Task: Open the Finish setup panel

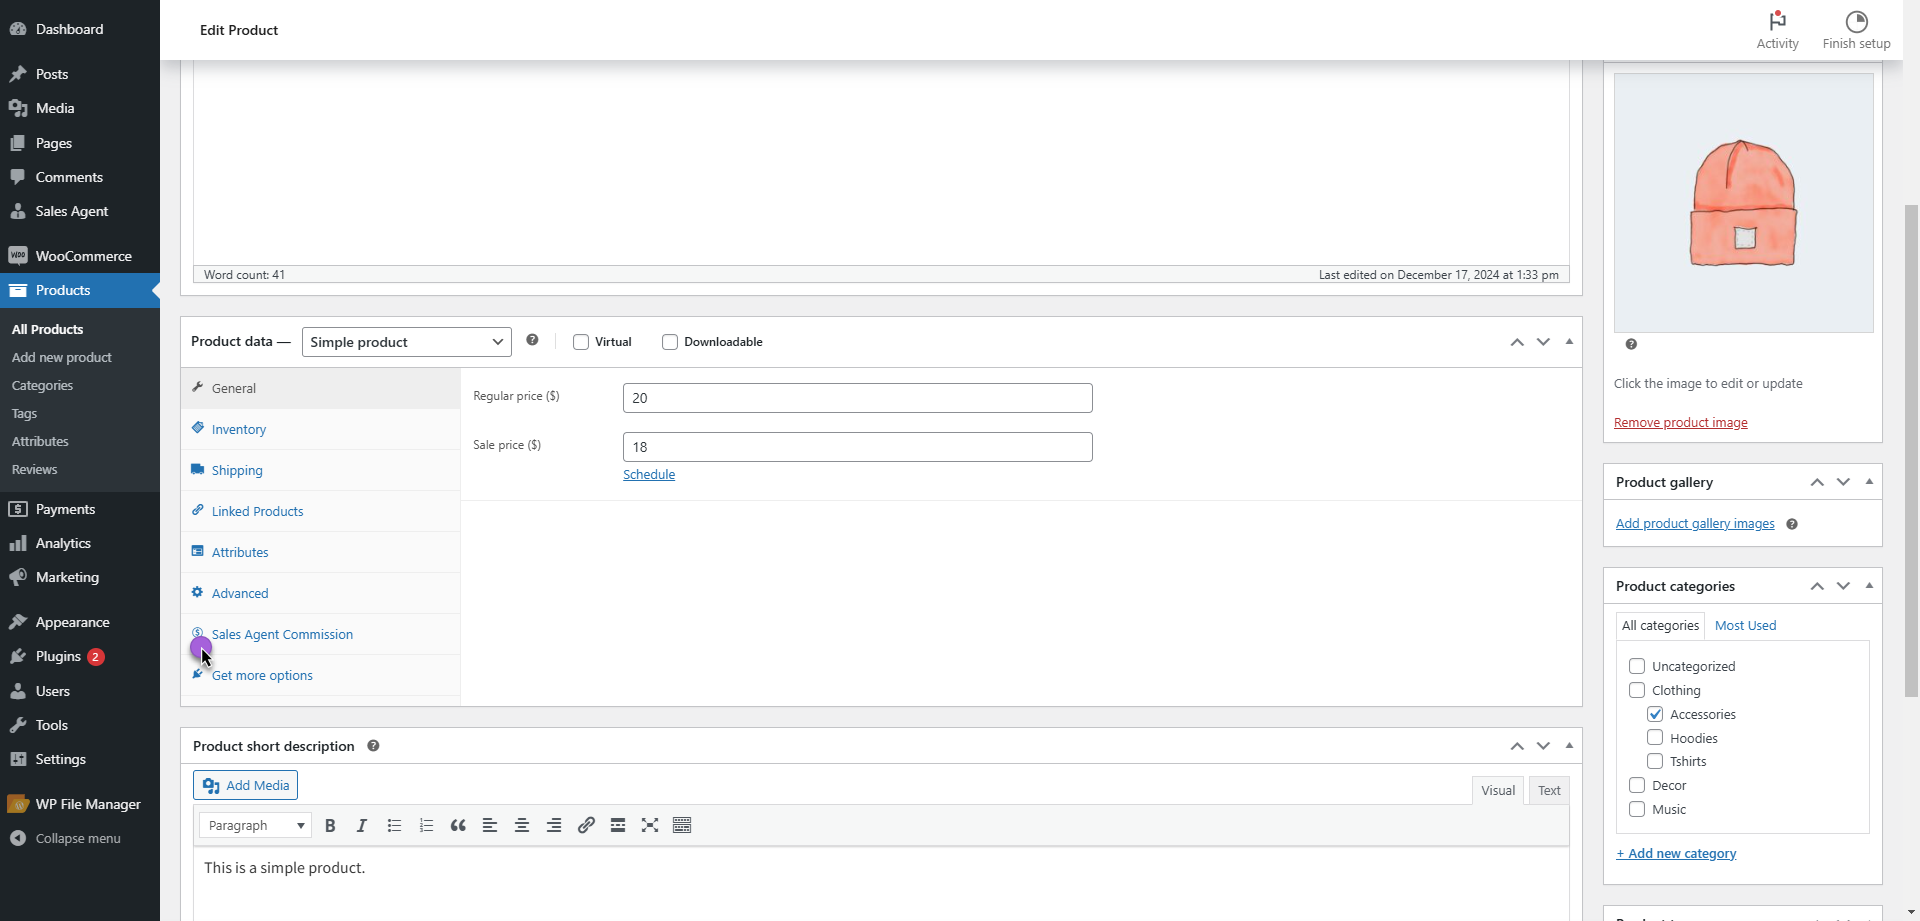Action: [1856, 30]
